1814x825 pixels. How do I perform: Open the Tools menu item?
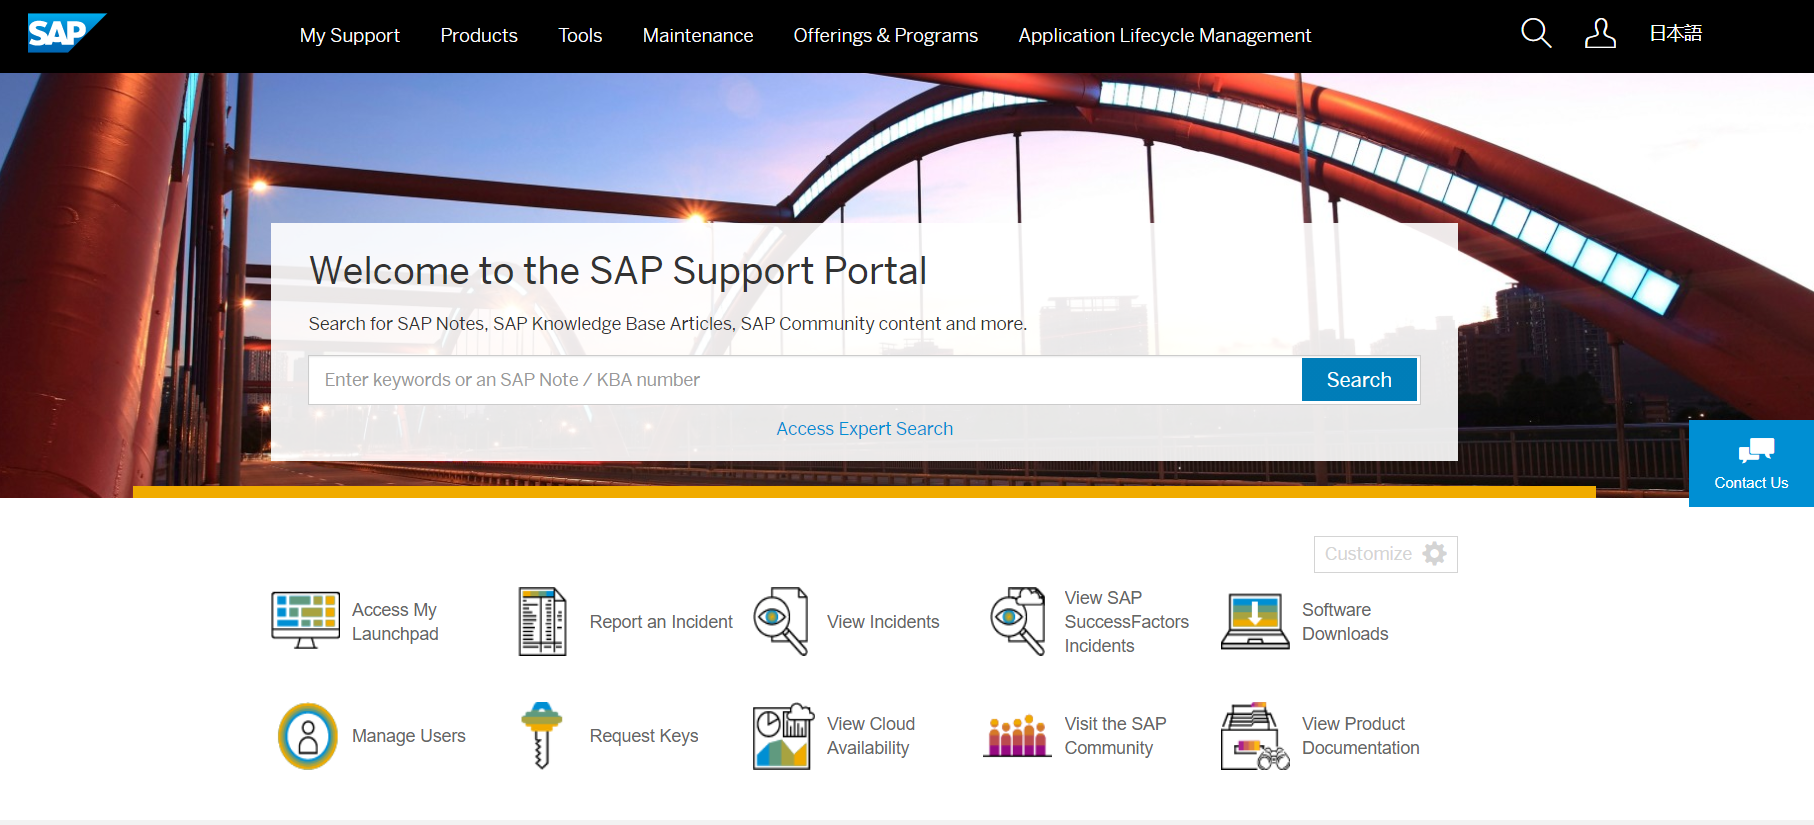click(x=580, y=36)
